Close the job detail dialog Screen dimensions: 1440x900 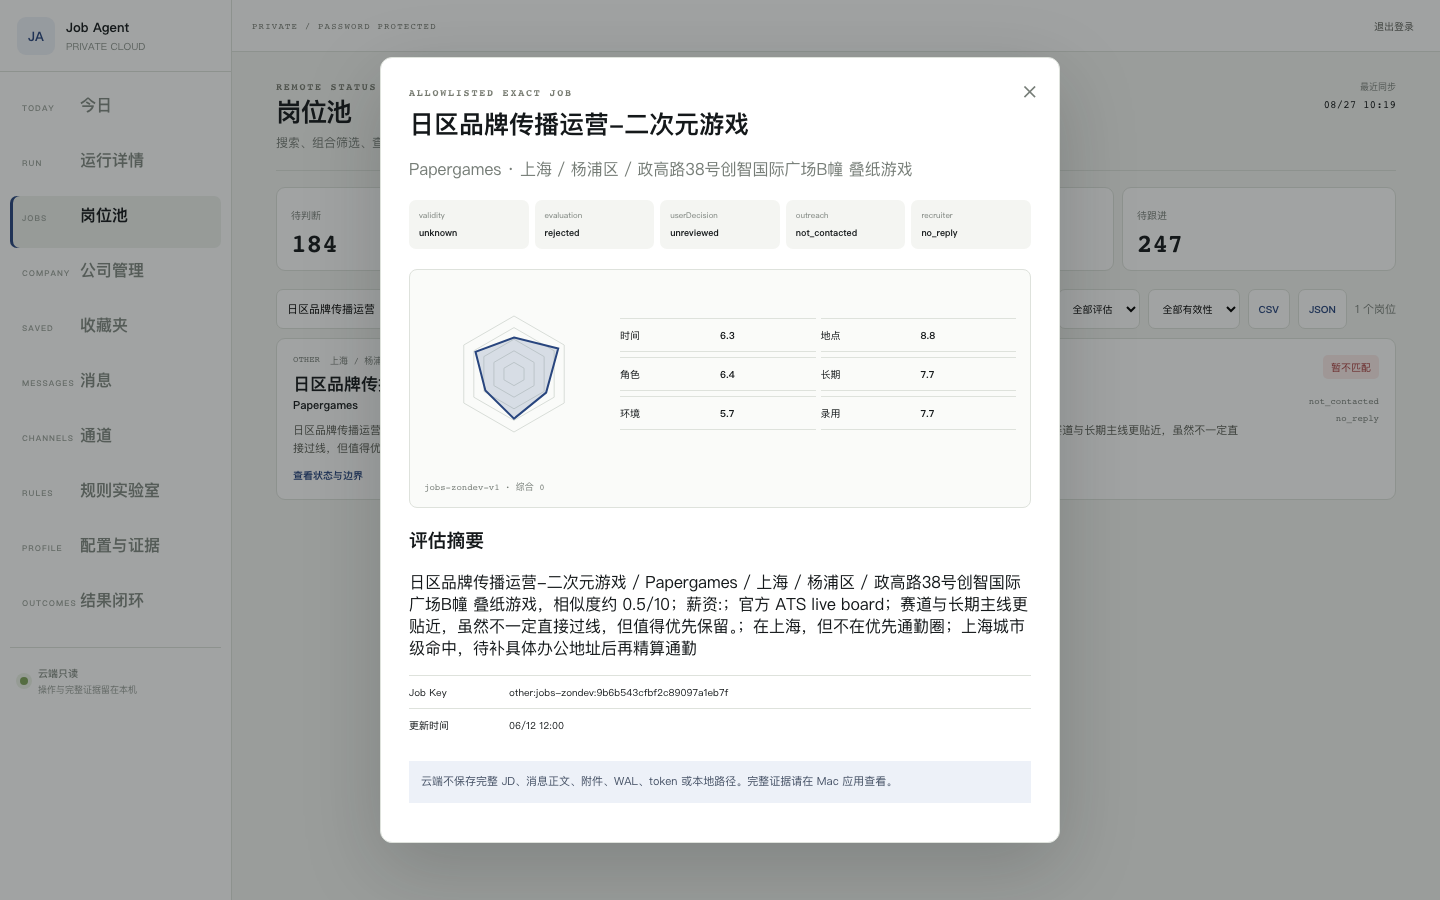click(1029, 92)
